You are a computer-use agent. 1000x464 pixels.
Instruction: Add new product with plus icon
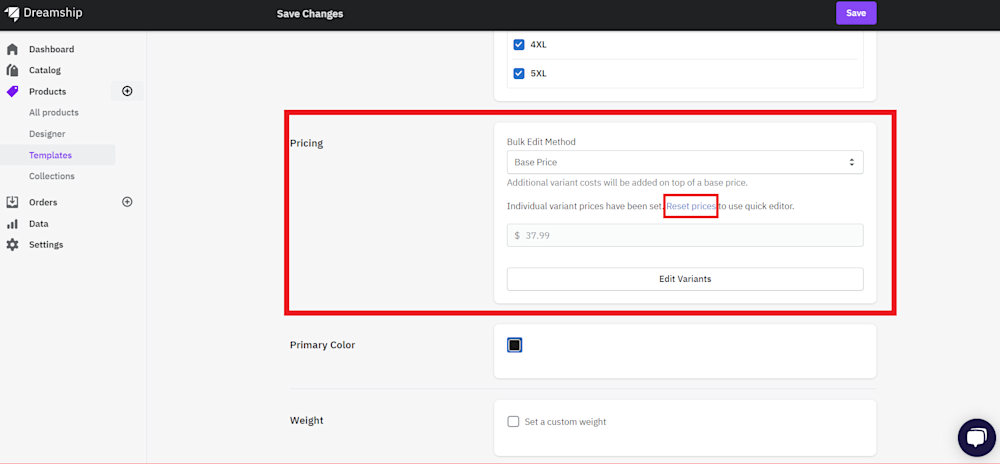pyautogui.click(x=127, y=91)
